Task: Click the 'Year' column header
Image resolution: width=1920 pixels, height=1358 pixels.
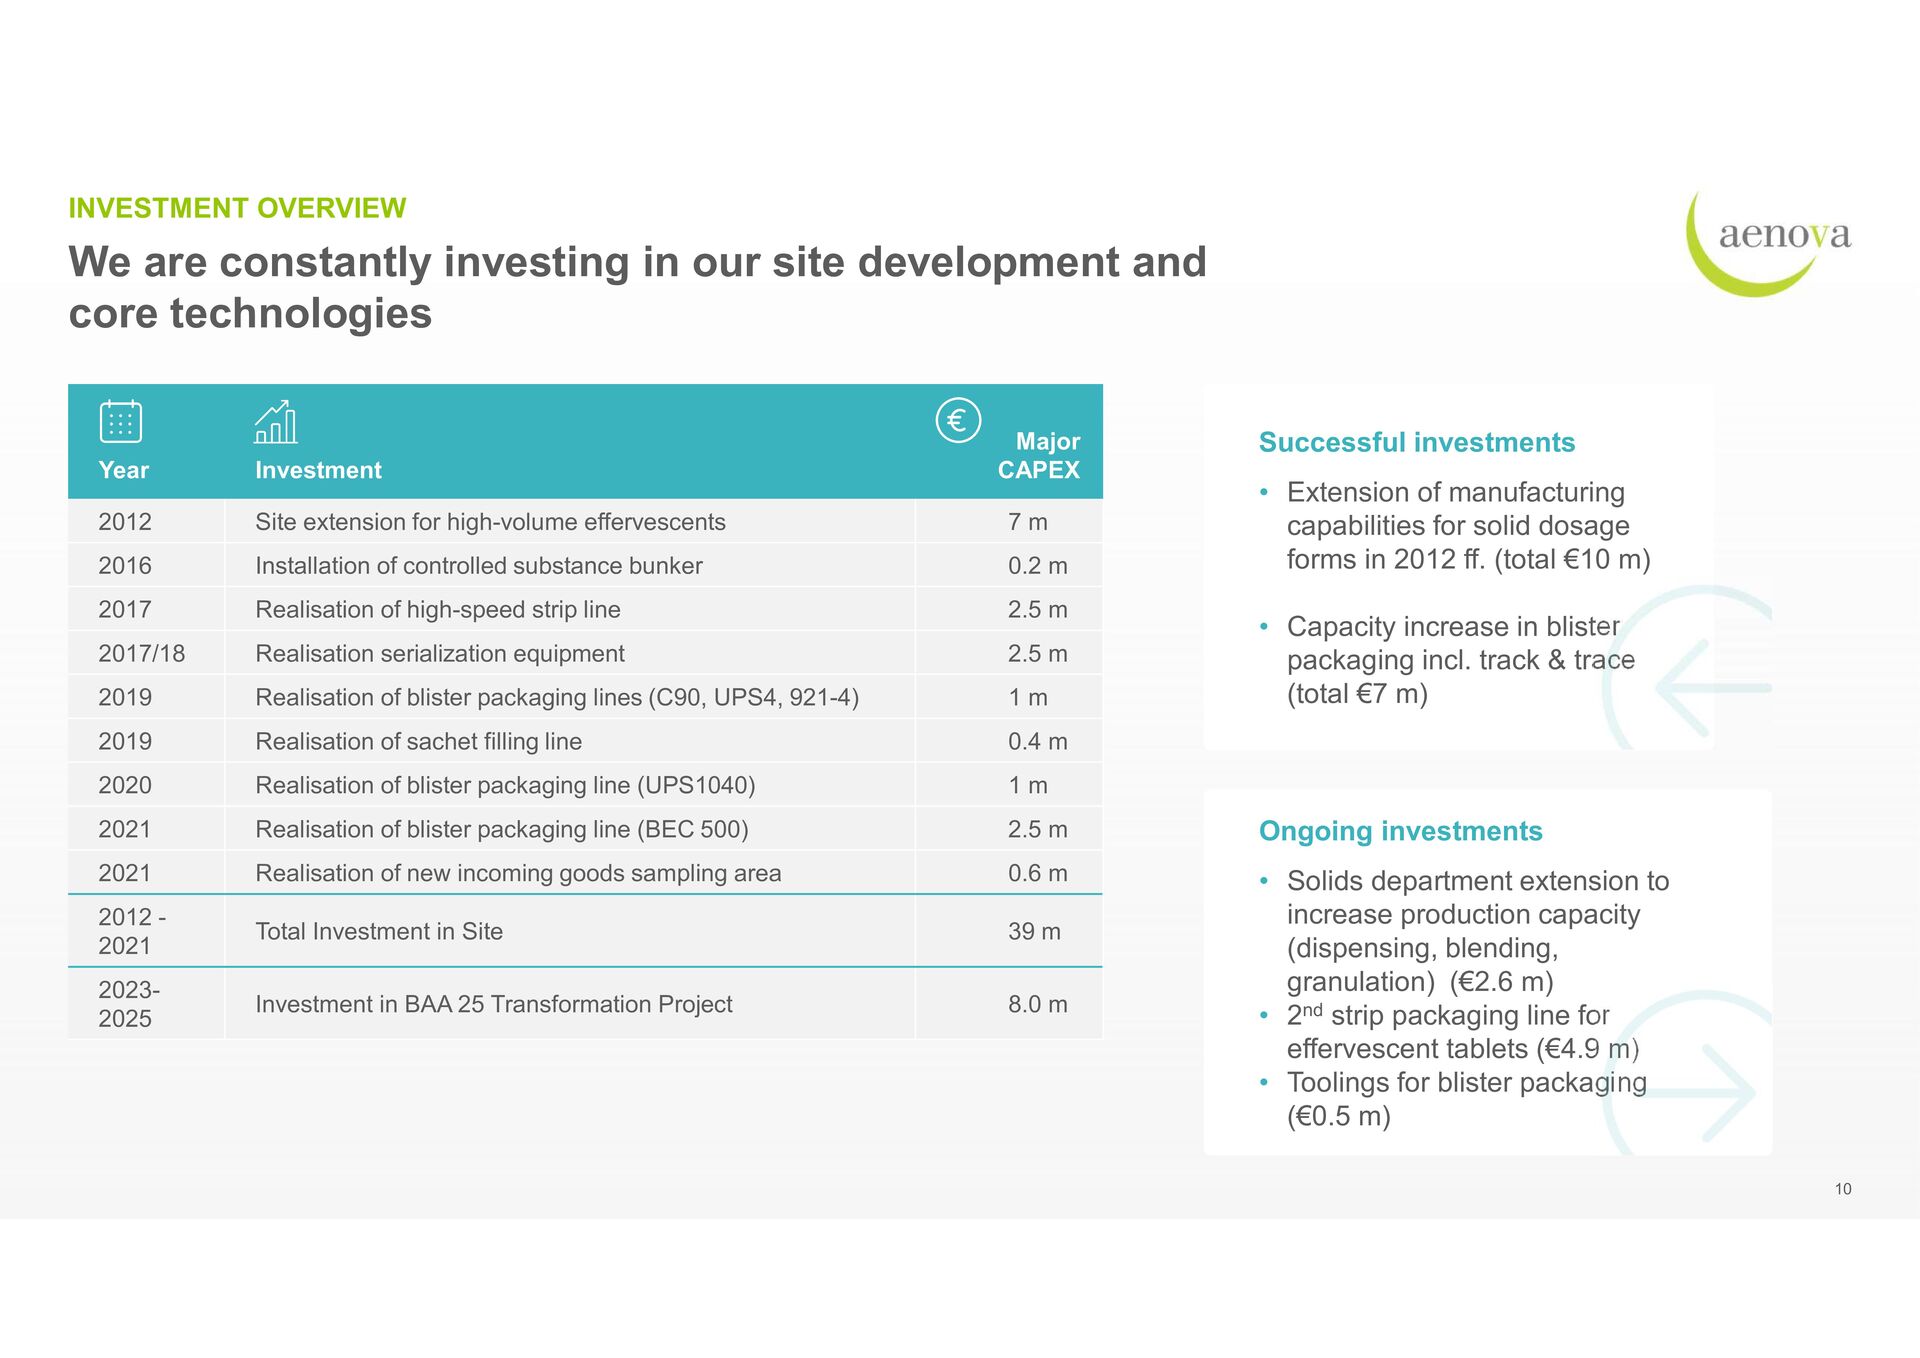Action: (123, 470)
